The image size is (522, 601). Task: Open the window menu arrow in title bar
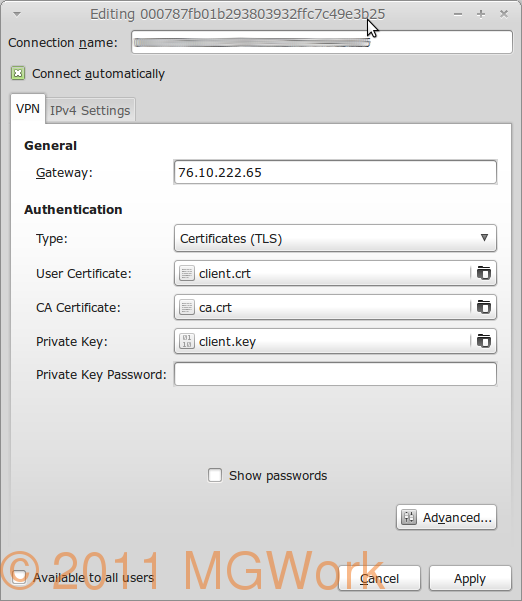[x=16, y=15]
